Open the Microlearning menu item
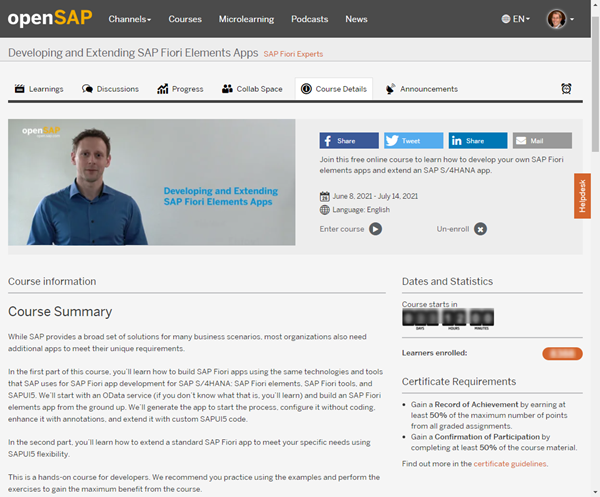Image resolution: width=600 pixels, height=497 pixels. click(245, 19)
